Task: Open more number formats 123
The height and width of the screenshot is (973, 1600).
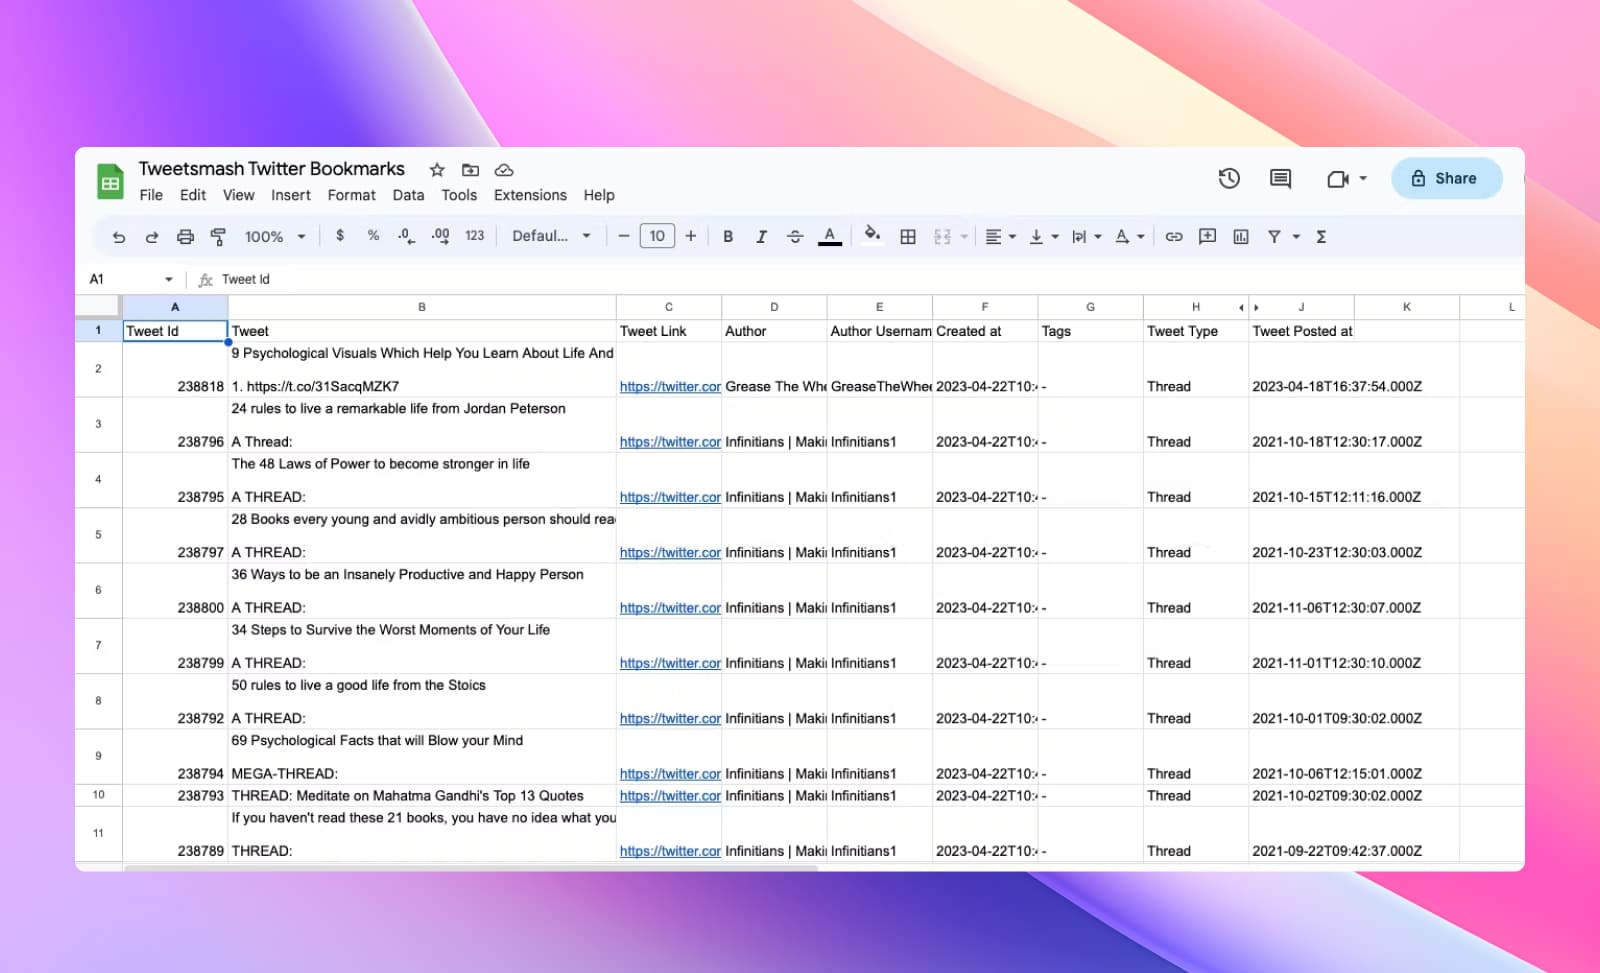Action: click(x=474, y=236)
